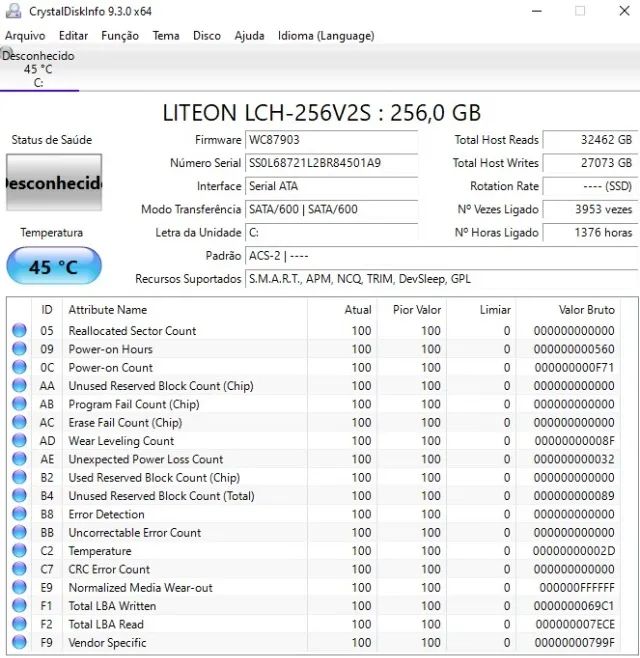Click status circle for Total LBA Read
Viewport: 640px width, 658px height.
(x=19, y=624)
